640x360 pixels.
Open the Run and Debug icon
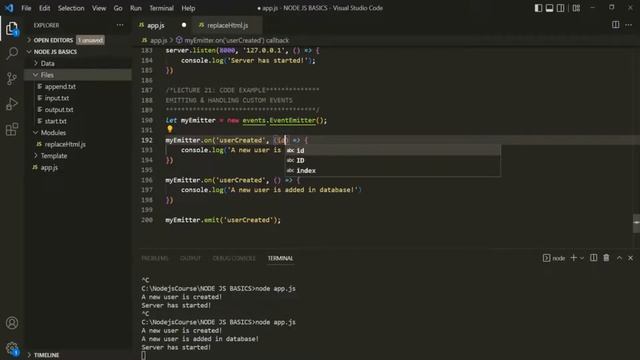click(x=12, y=104)
